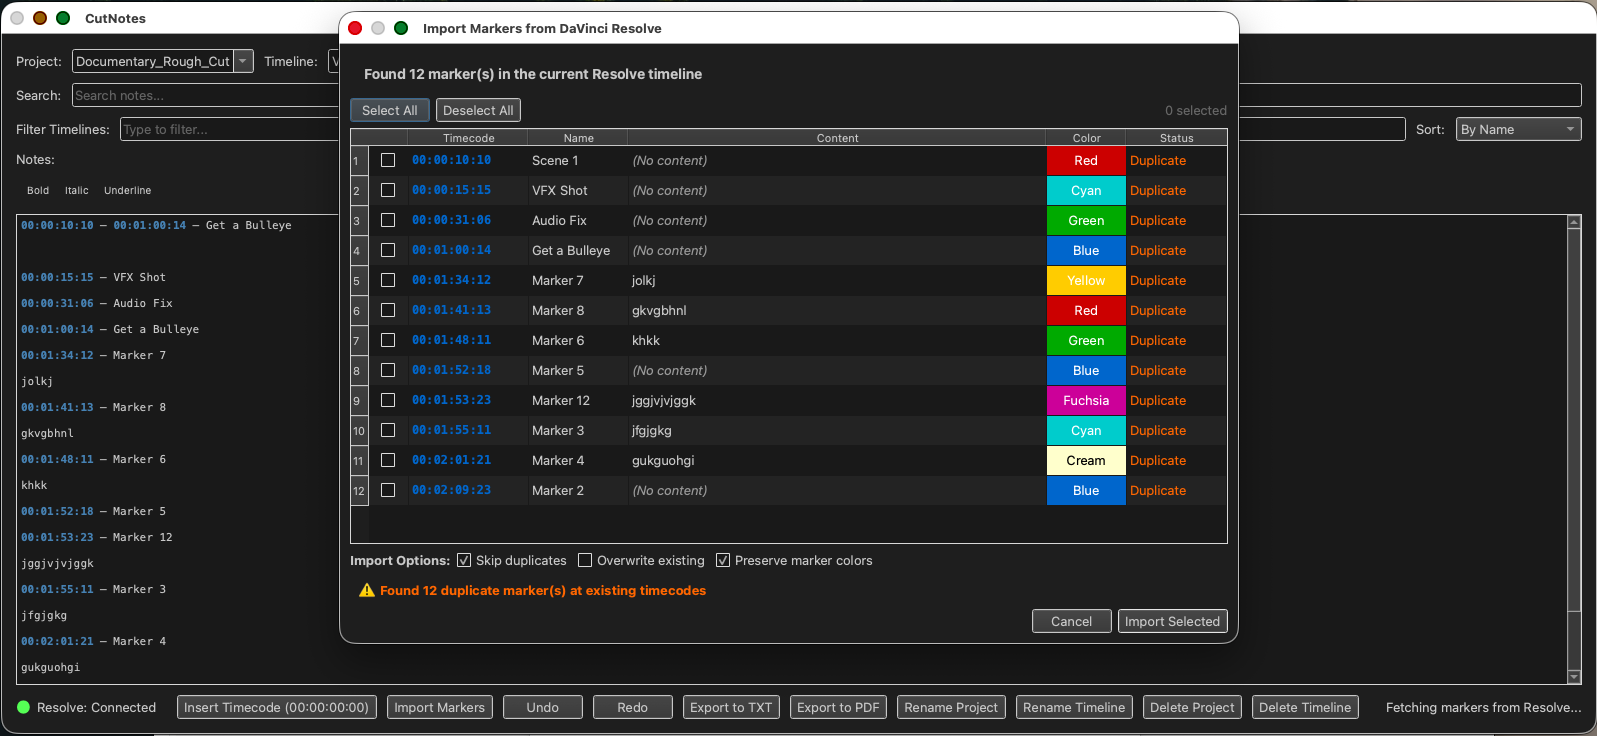Click the Undo button
This screenshot has width=1597, height=736.
point(543,707)
